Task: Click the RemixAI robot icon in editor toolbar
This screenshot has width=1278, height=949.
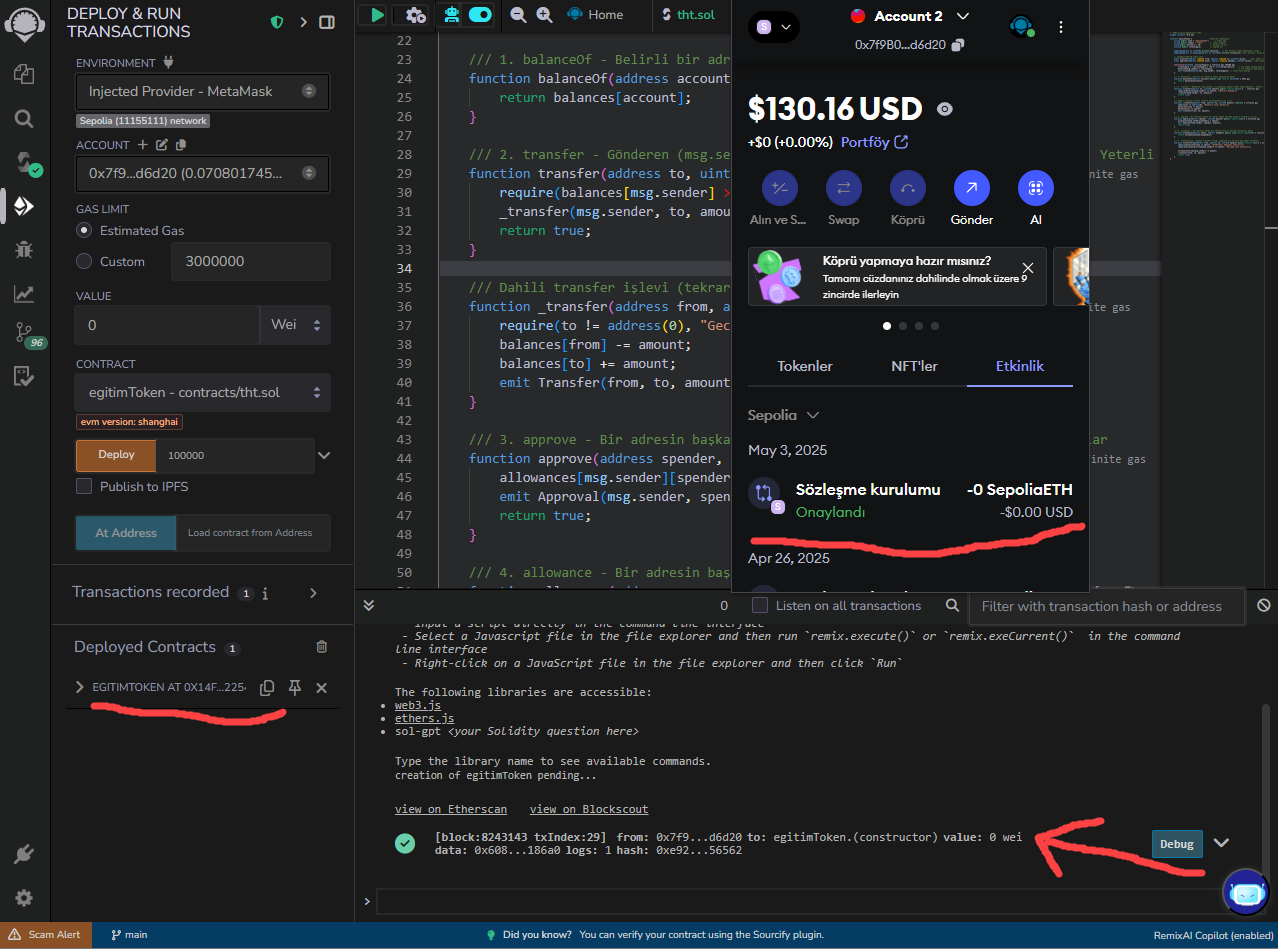Action: (451, 15)
